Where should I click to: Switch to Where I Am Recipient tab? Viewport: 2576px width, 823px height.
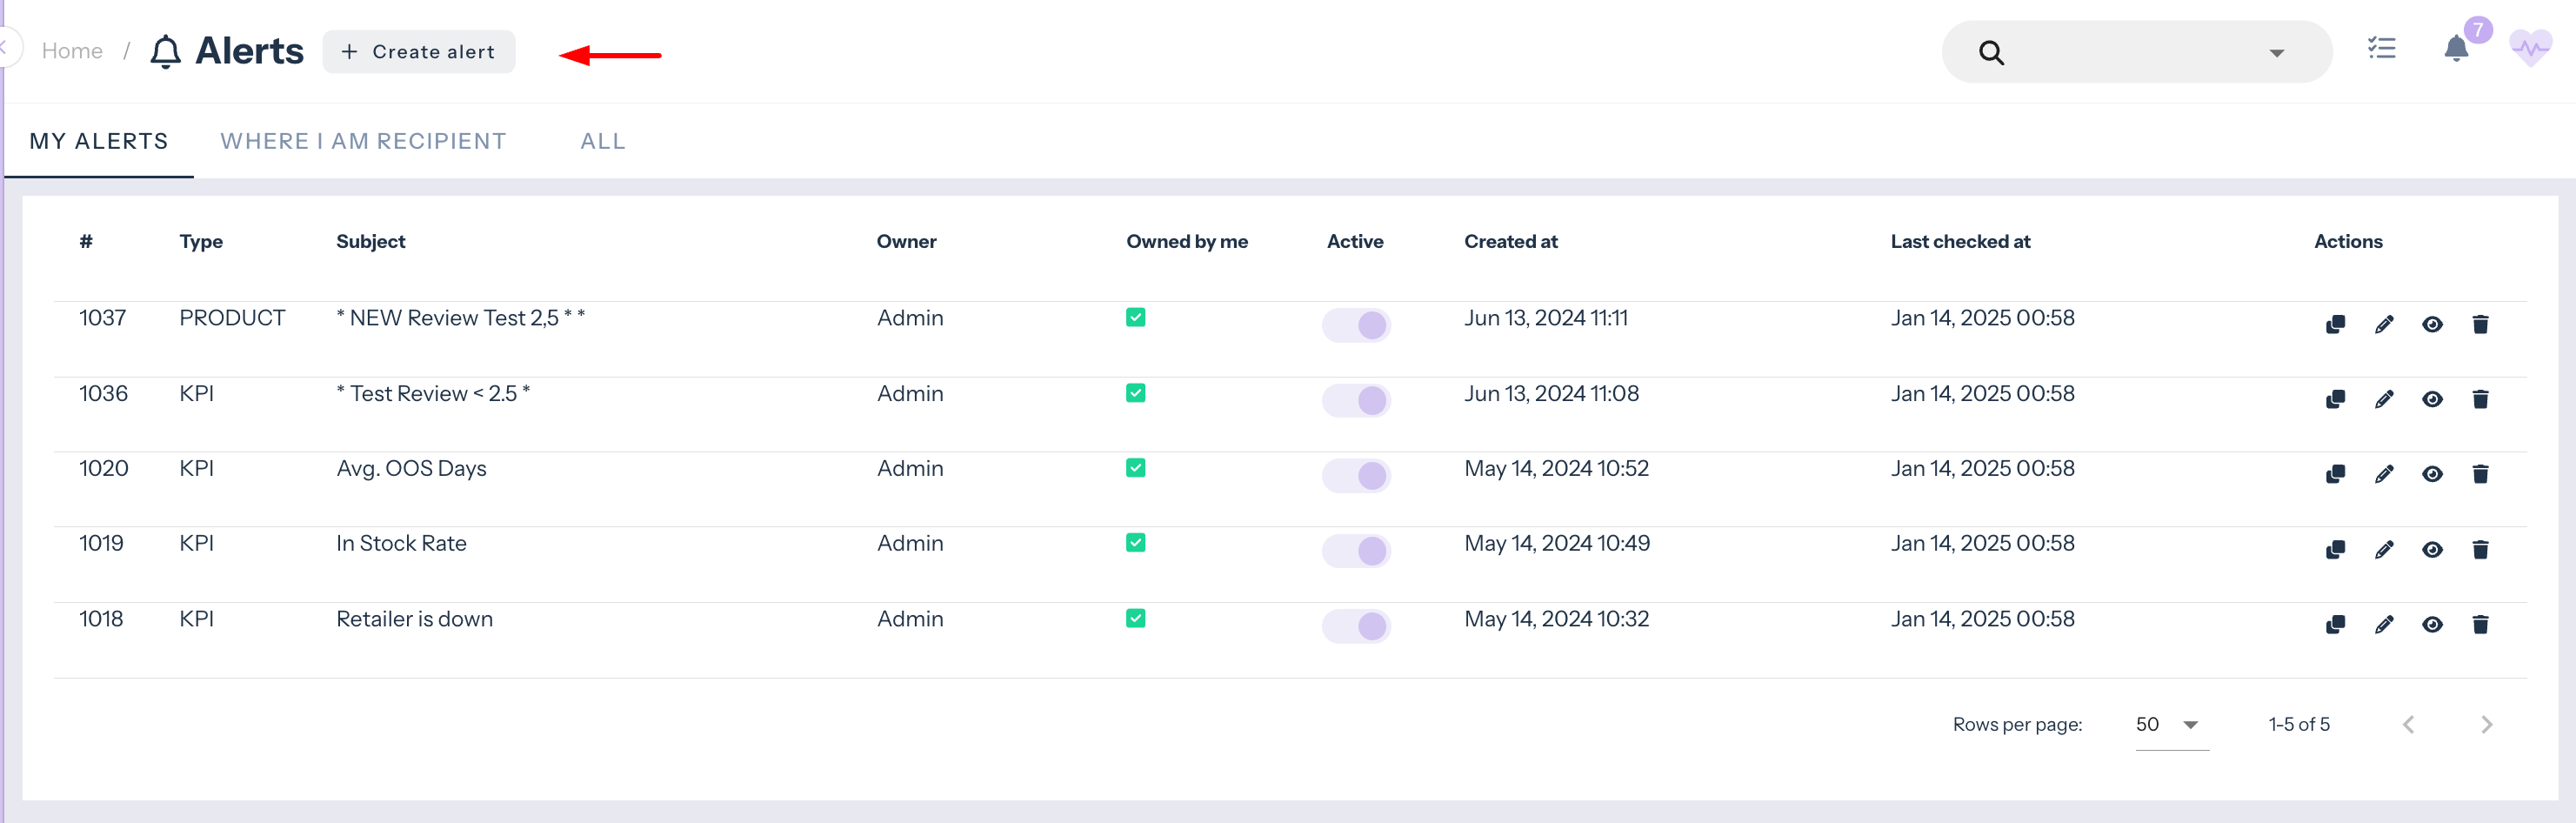pyautogui.click(x=363, y=141)
